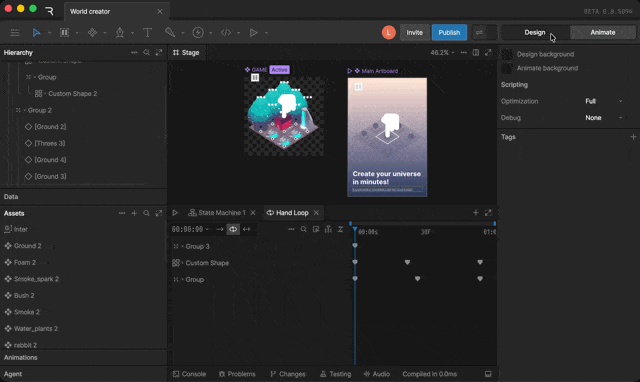This screenshot has height=382, width=640.
Task: Select the arrow Select tool
Action: 36,33
